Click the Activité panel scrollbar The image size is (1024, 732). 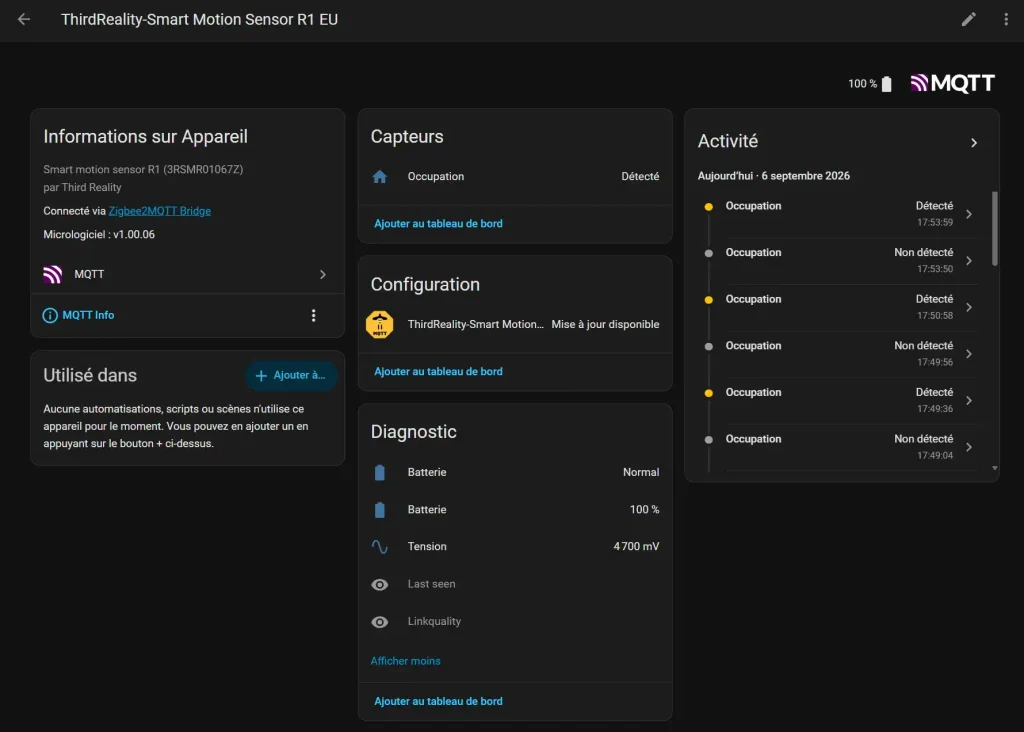point(995,229)
